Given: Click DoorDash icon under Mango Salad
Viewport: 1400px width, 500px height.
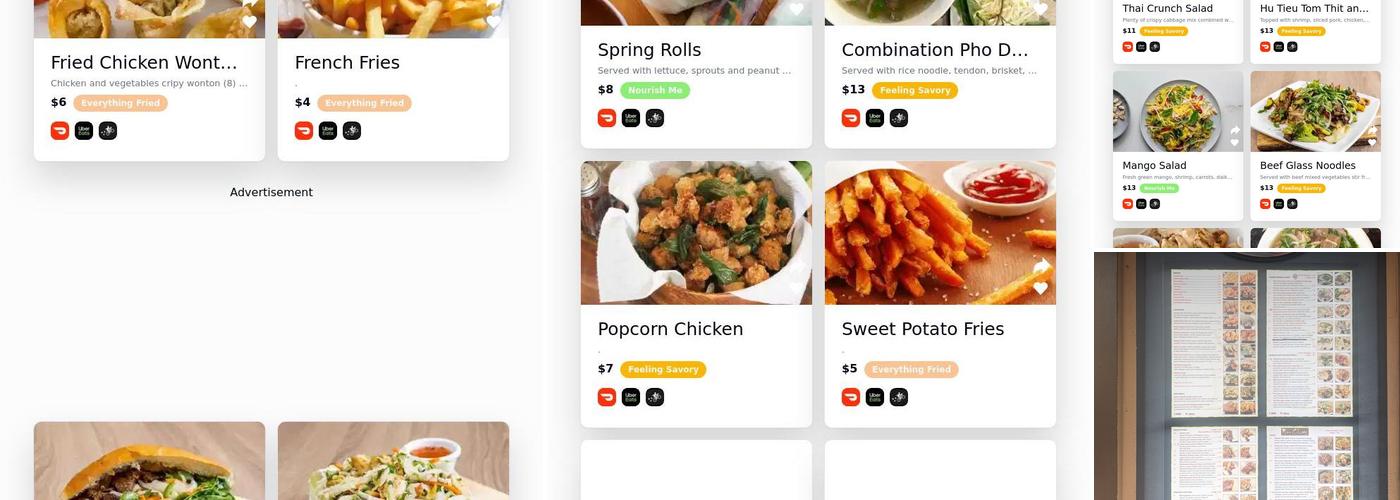Looking at the screenshot, I should tap(1128, 204).
